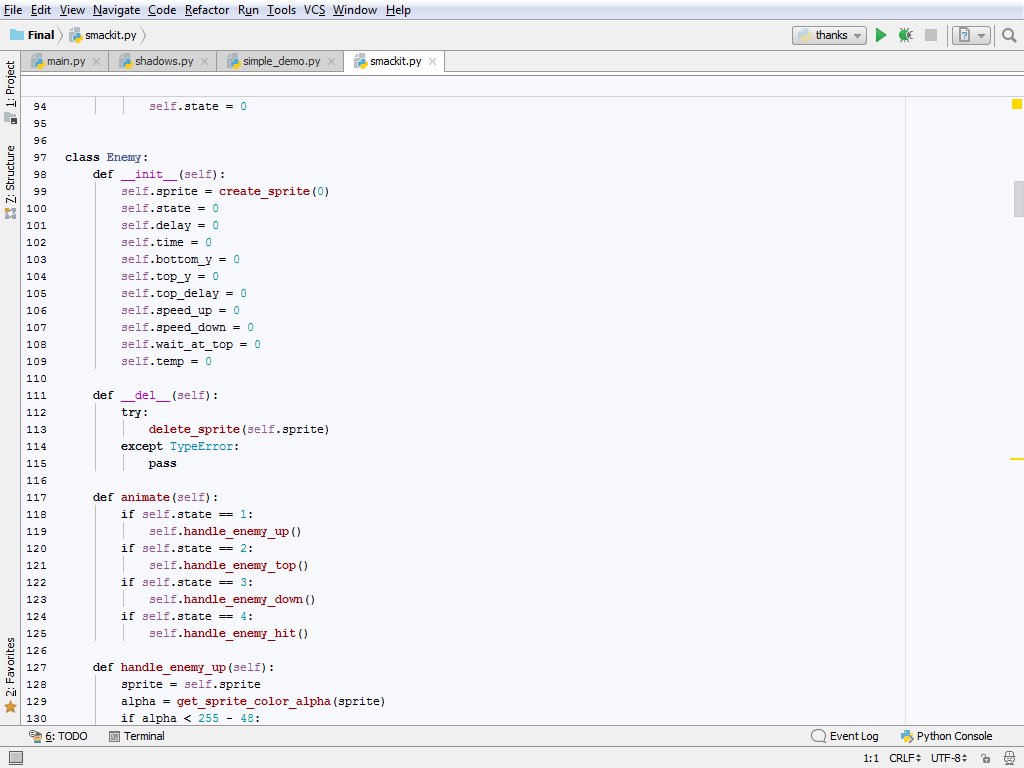Open the Terminal tool window
This screenshot has height=768, width=1024.
point(136,736)
